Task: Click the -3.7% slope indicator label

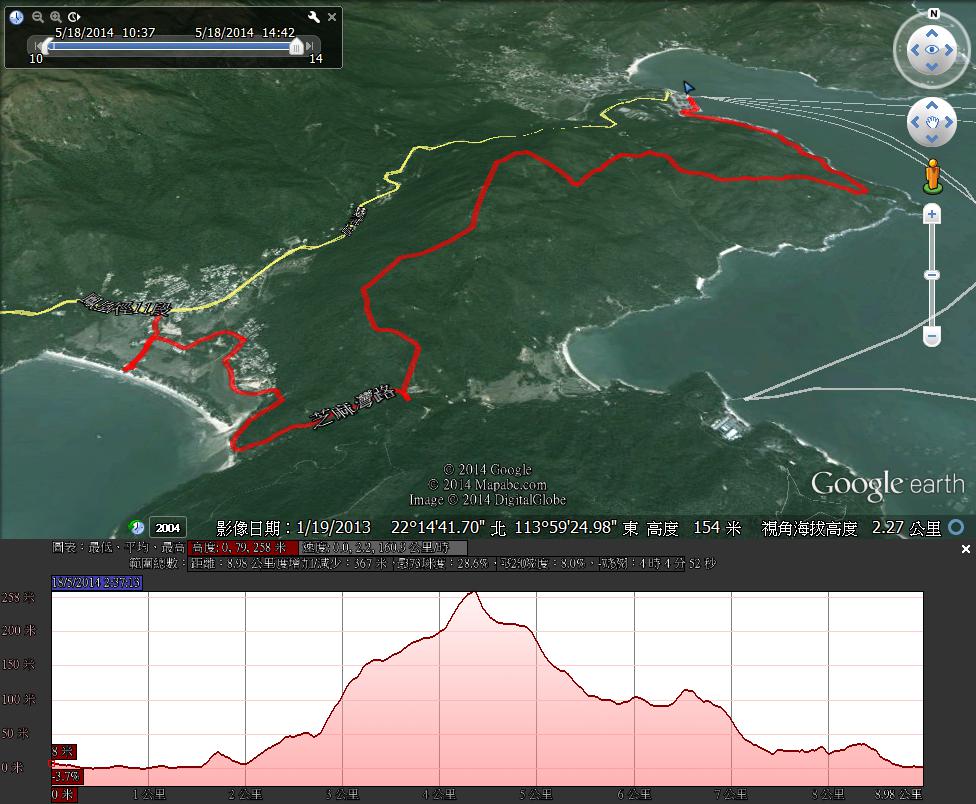Action: [67, 777]
